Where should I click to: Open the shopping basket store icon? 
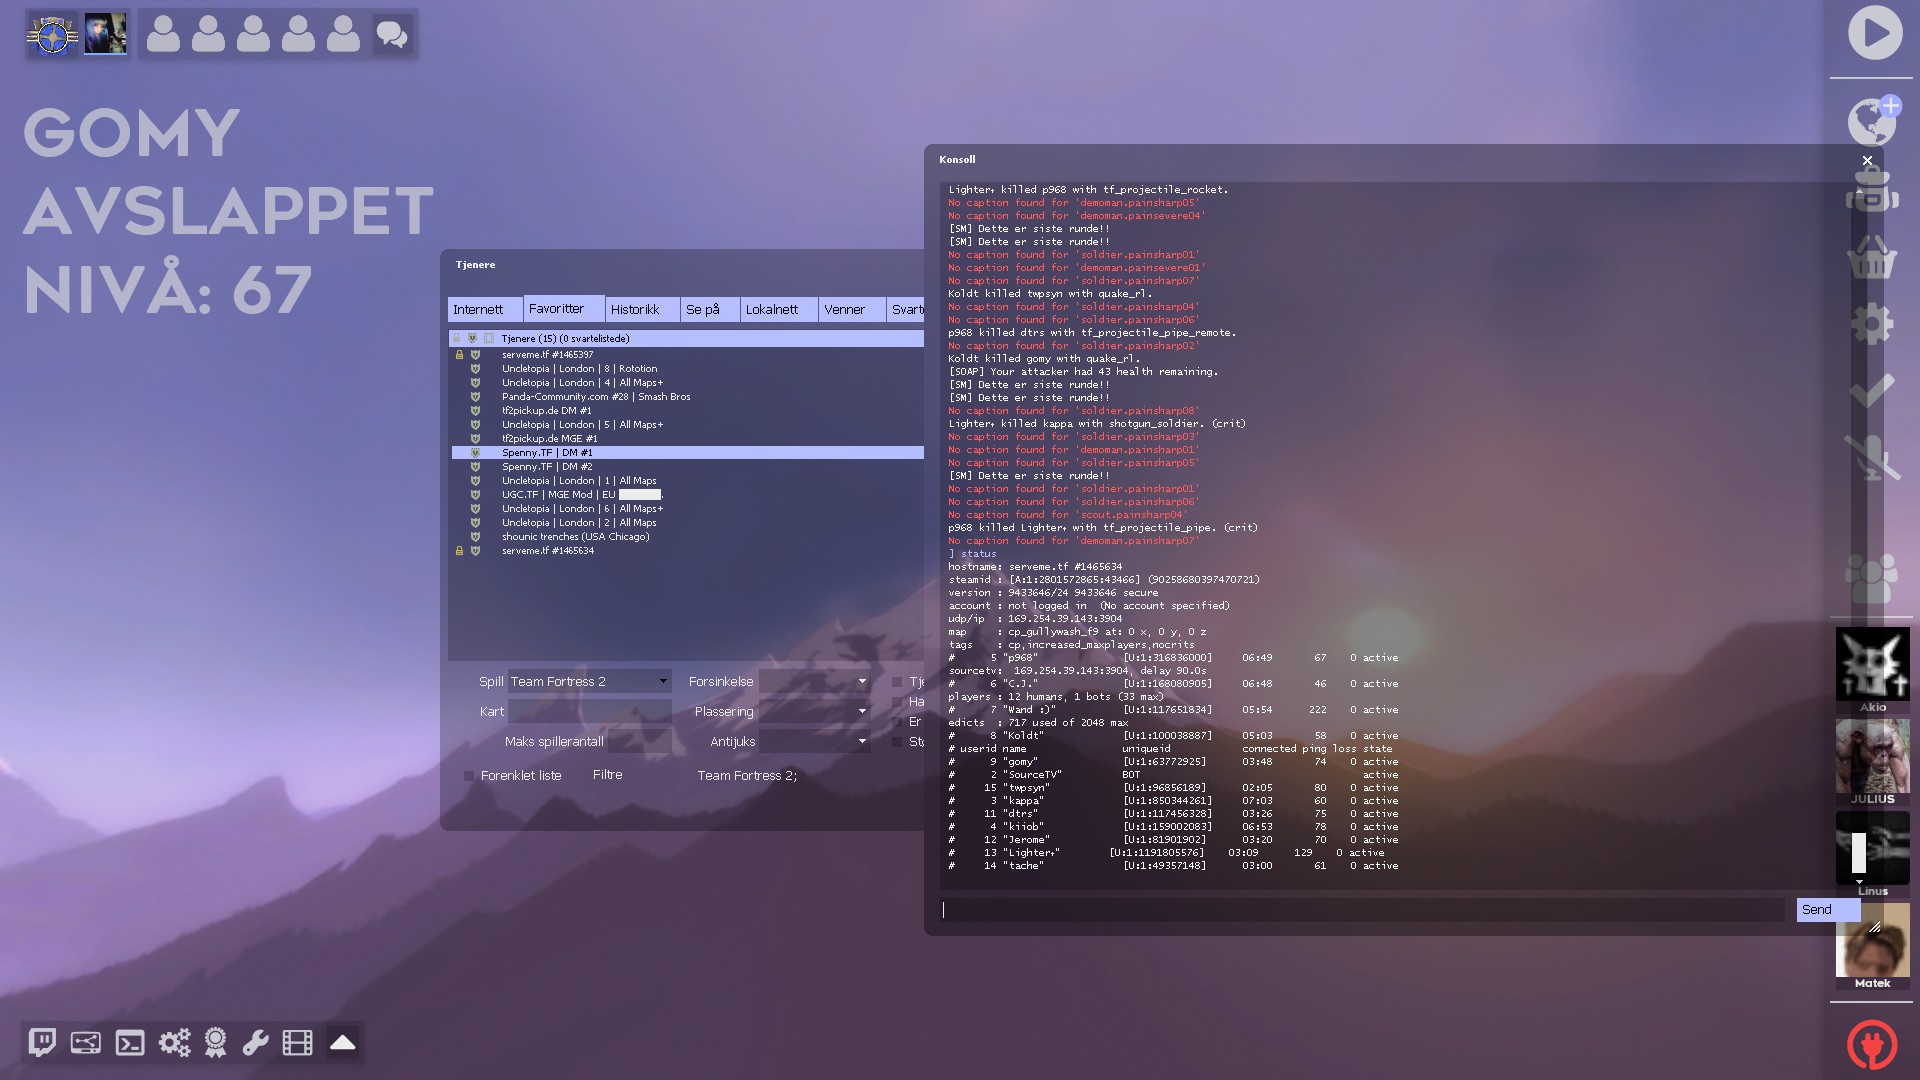tap(1871, 259)
